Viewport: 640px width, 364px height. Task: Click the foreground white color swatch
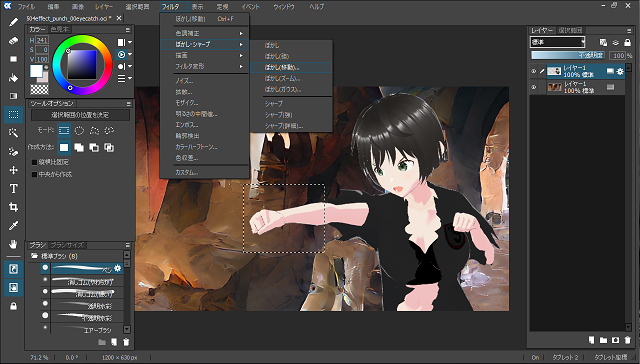pyautogui.click(x=36, y=71)
